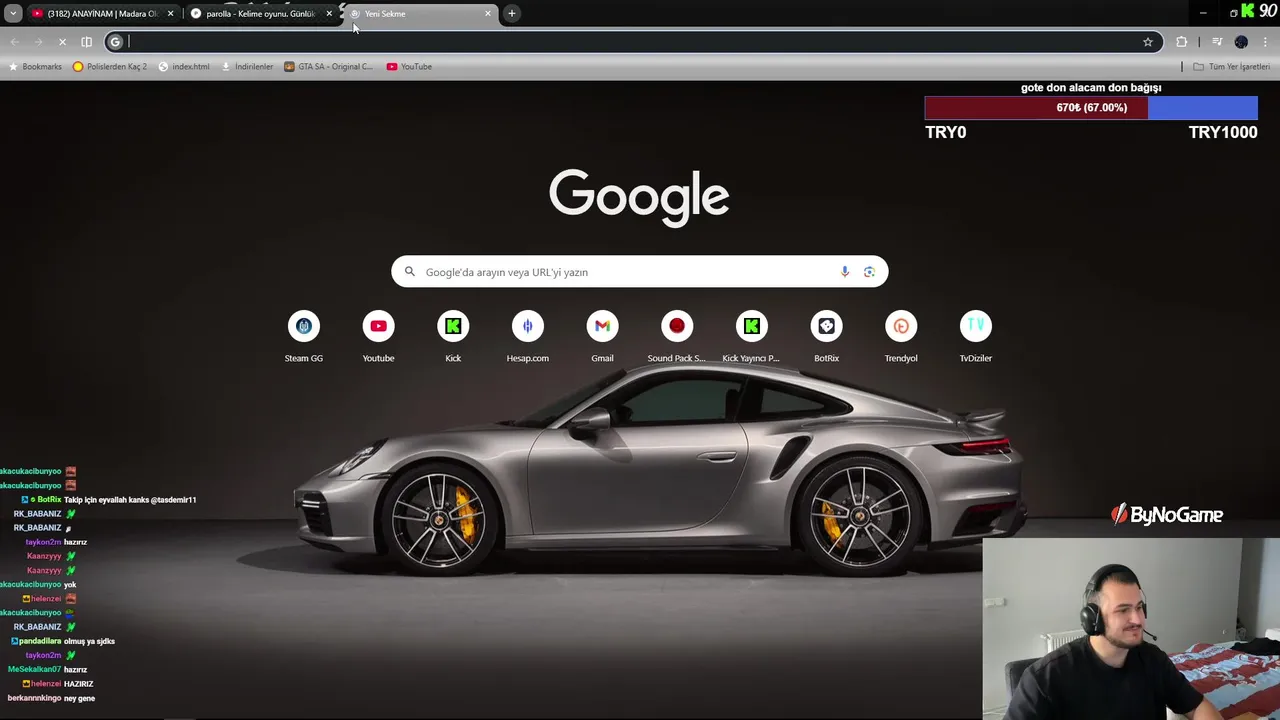The height and width of the screenshot is (720, 1280).
Task: Open the index.html bookmark
Action: tap(184, 67)
